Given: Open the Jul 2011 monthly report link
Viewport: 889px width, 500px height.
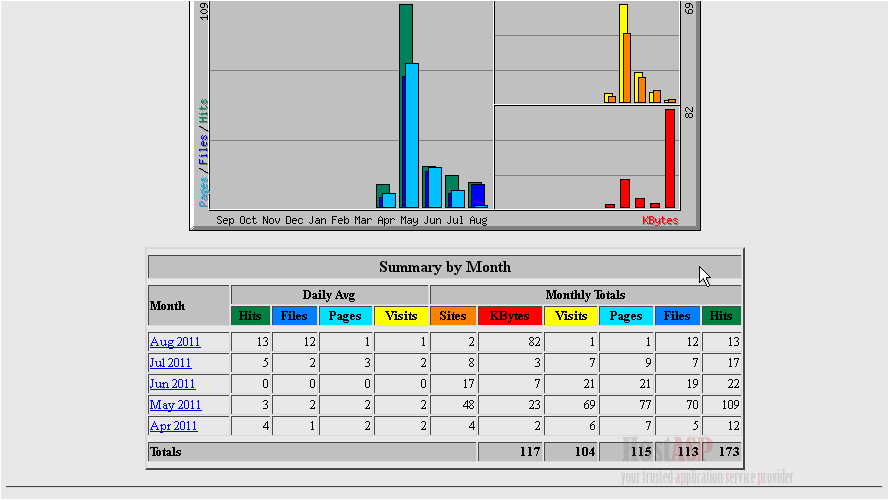Looking at the screenshot, I should 171,363.
